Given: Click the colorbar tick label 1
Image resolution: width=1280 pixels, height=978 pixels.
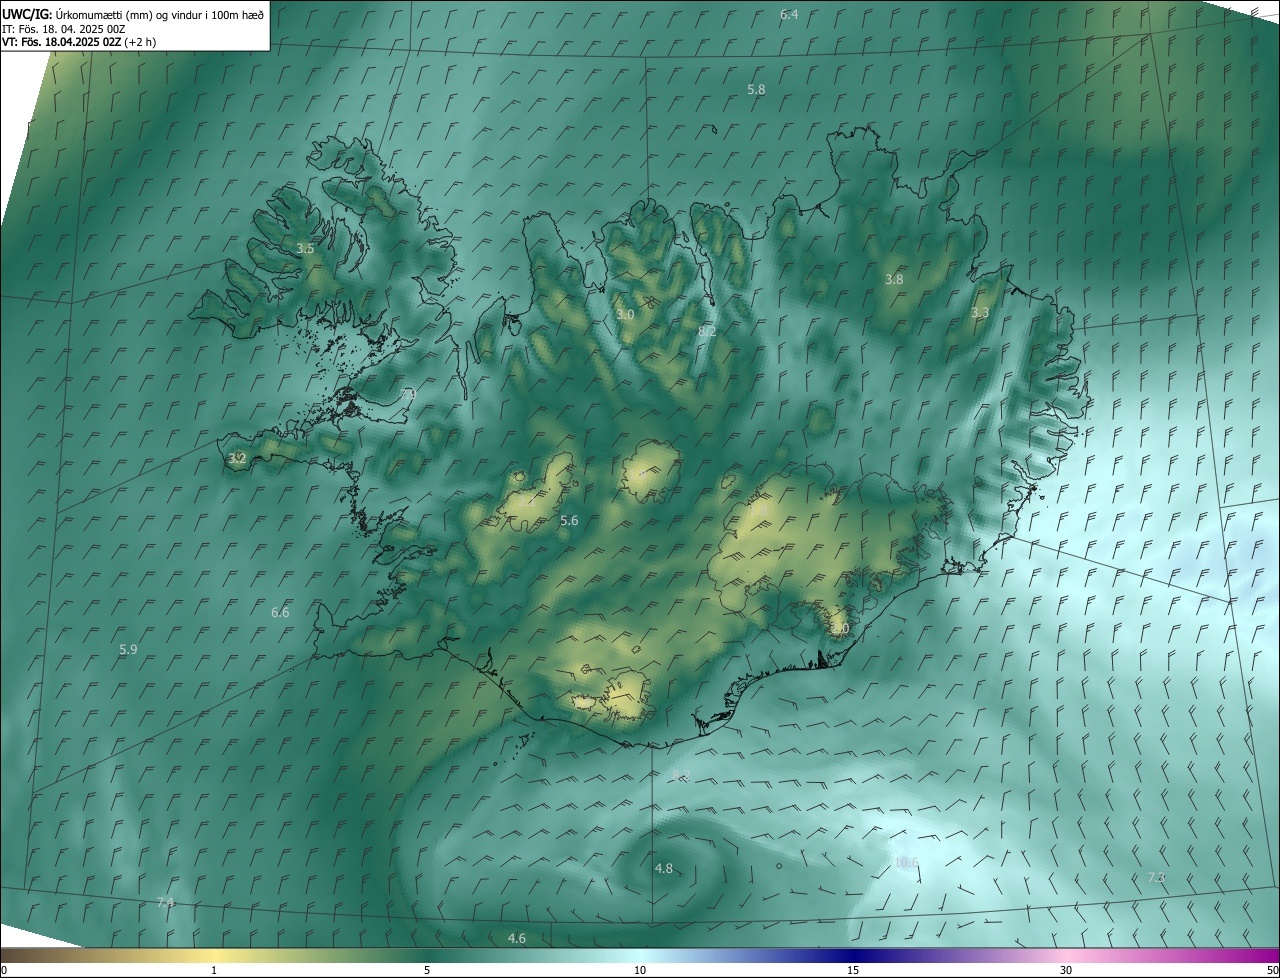Looking at the screenshot, I should click(214, 970).
